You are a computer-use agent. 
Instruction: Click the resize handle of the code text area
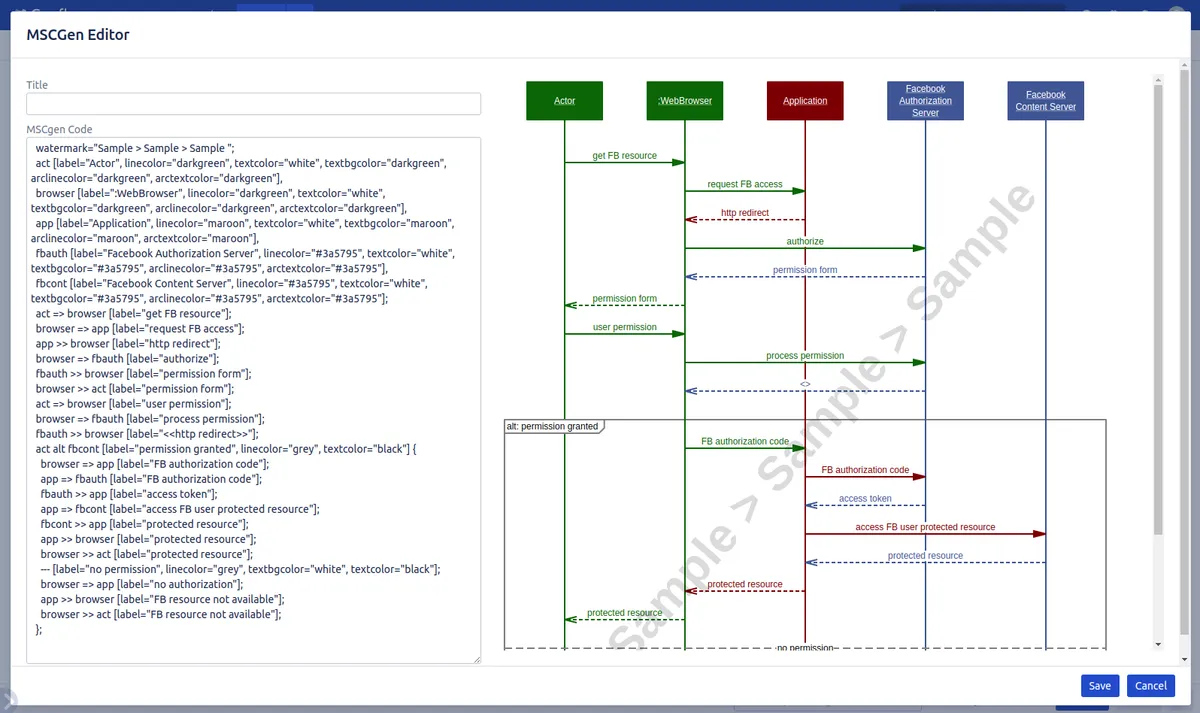pos(476,659)
